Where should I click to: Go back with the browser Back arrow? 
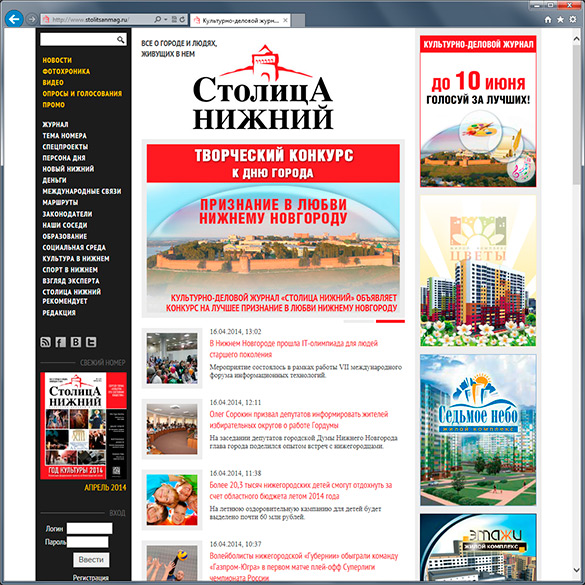[x=14, y=19]
